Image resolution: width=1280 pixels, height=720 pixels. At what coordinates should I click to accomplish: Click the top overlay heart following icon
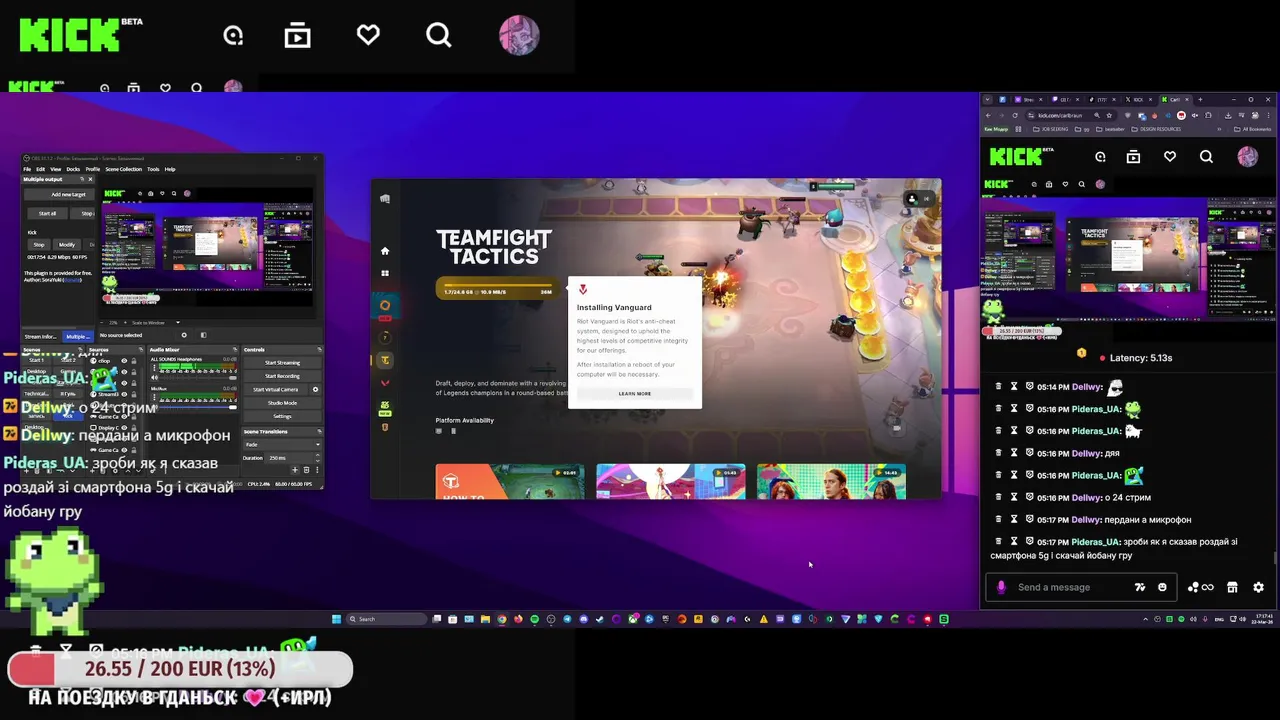pyautogui.click(x=368, y=35)
